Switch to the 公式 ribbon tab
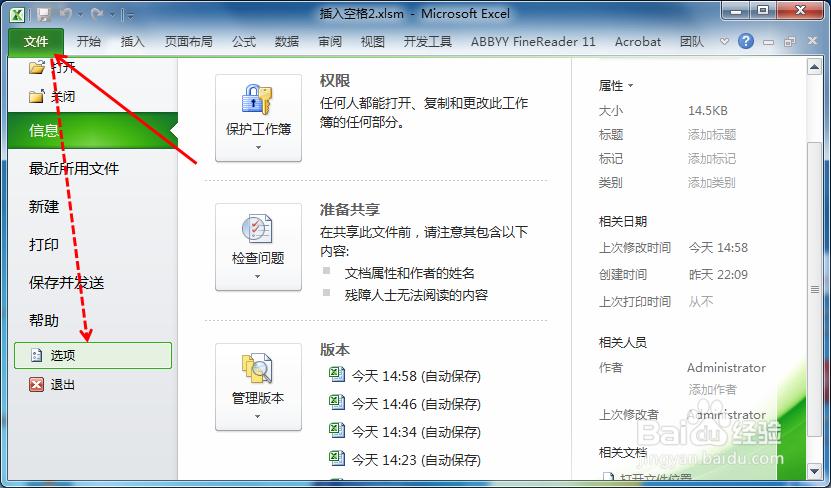 (244, 42)
